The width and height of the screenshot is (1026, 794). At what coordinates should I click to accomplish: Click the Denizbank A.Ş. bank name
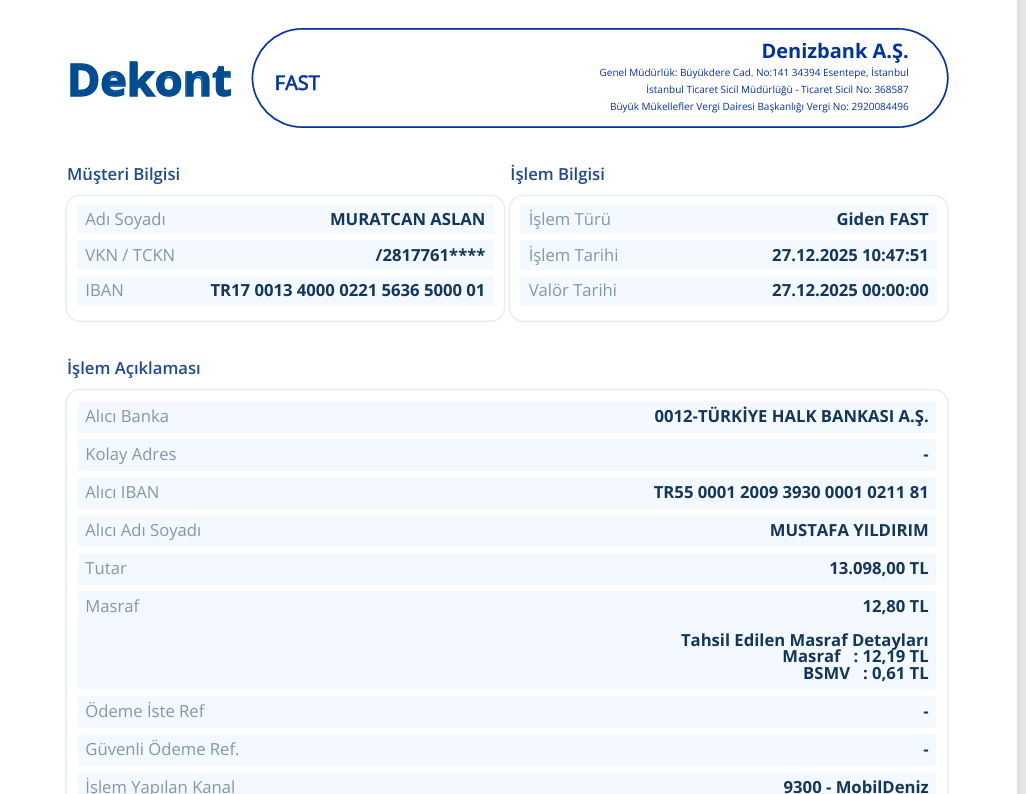(x=835, y=51)
